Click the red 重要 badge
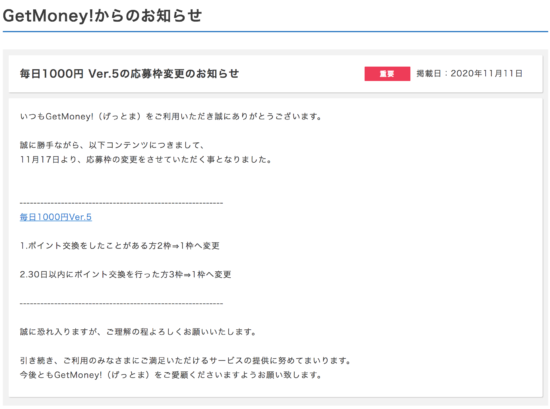 click(387, 74)
